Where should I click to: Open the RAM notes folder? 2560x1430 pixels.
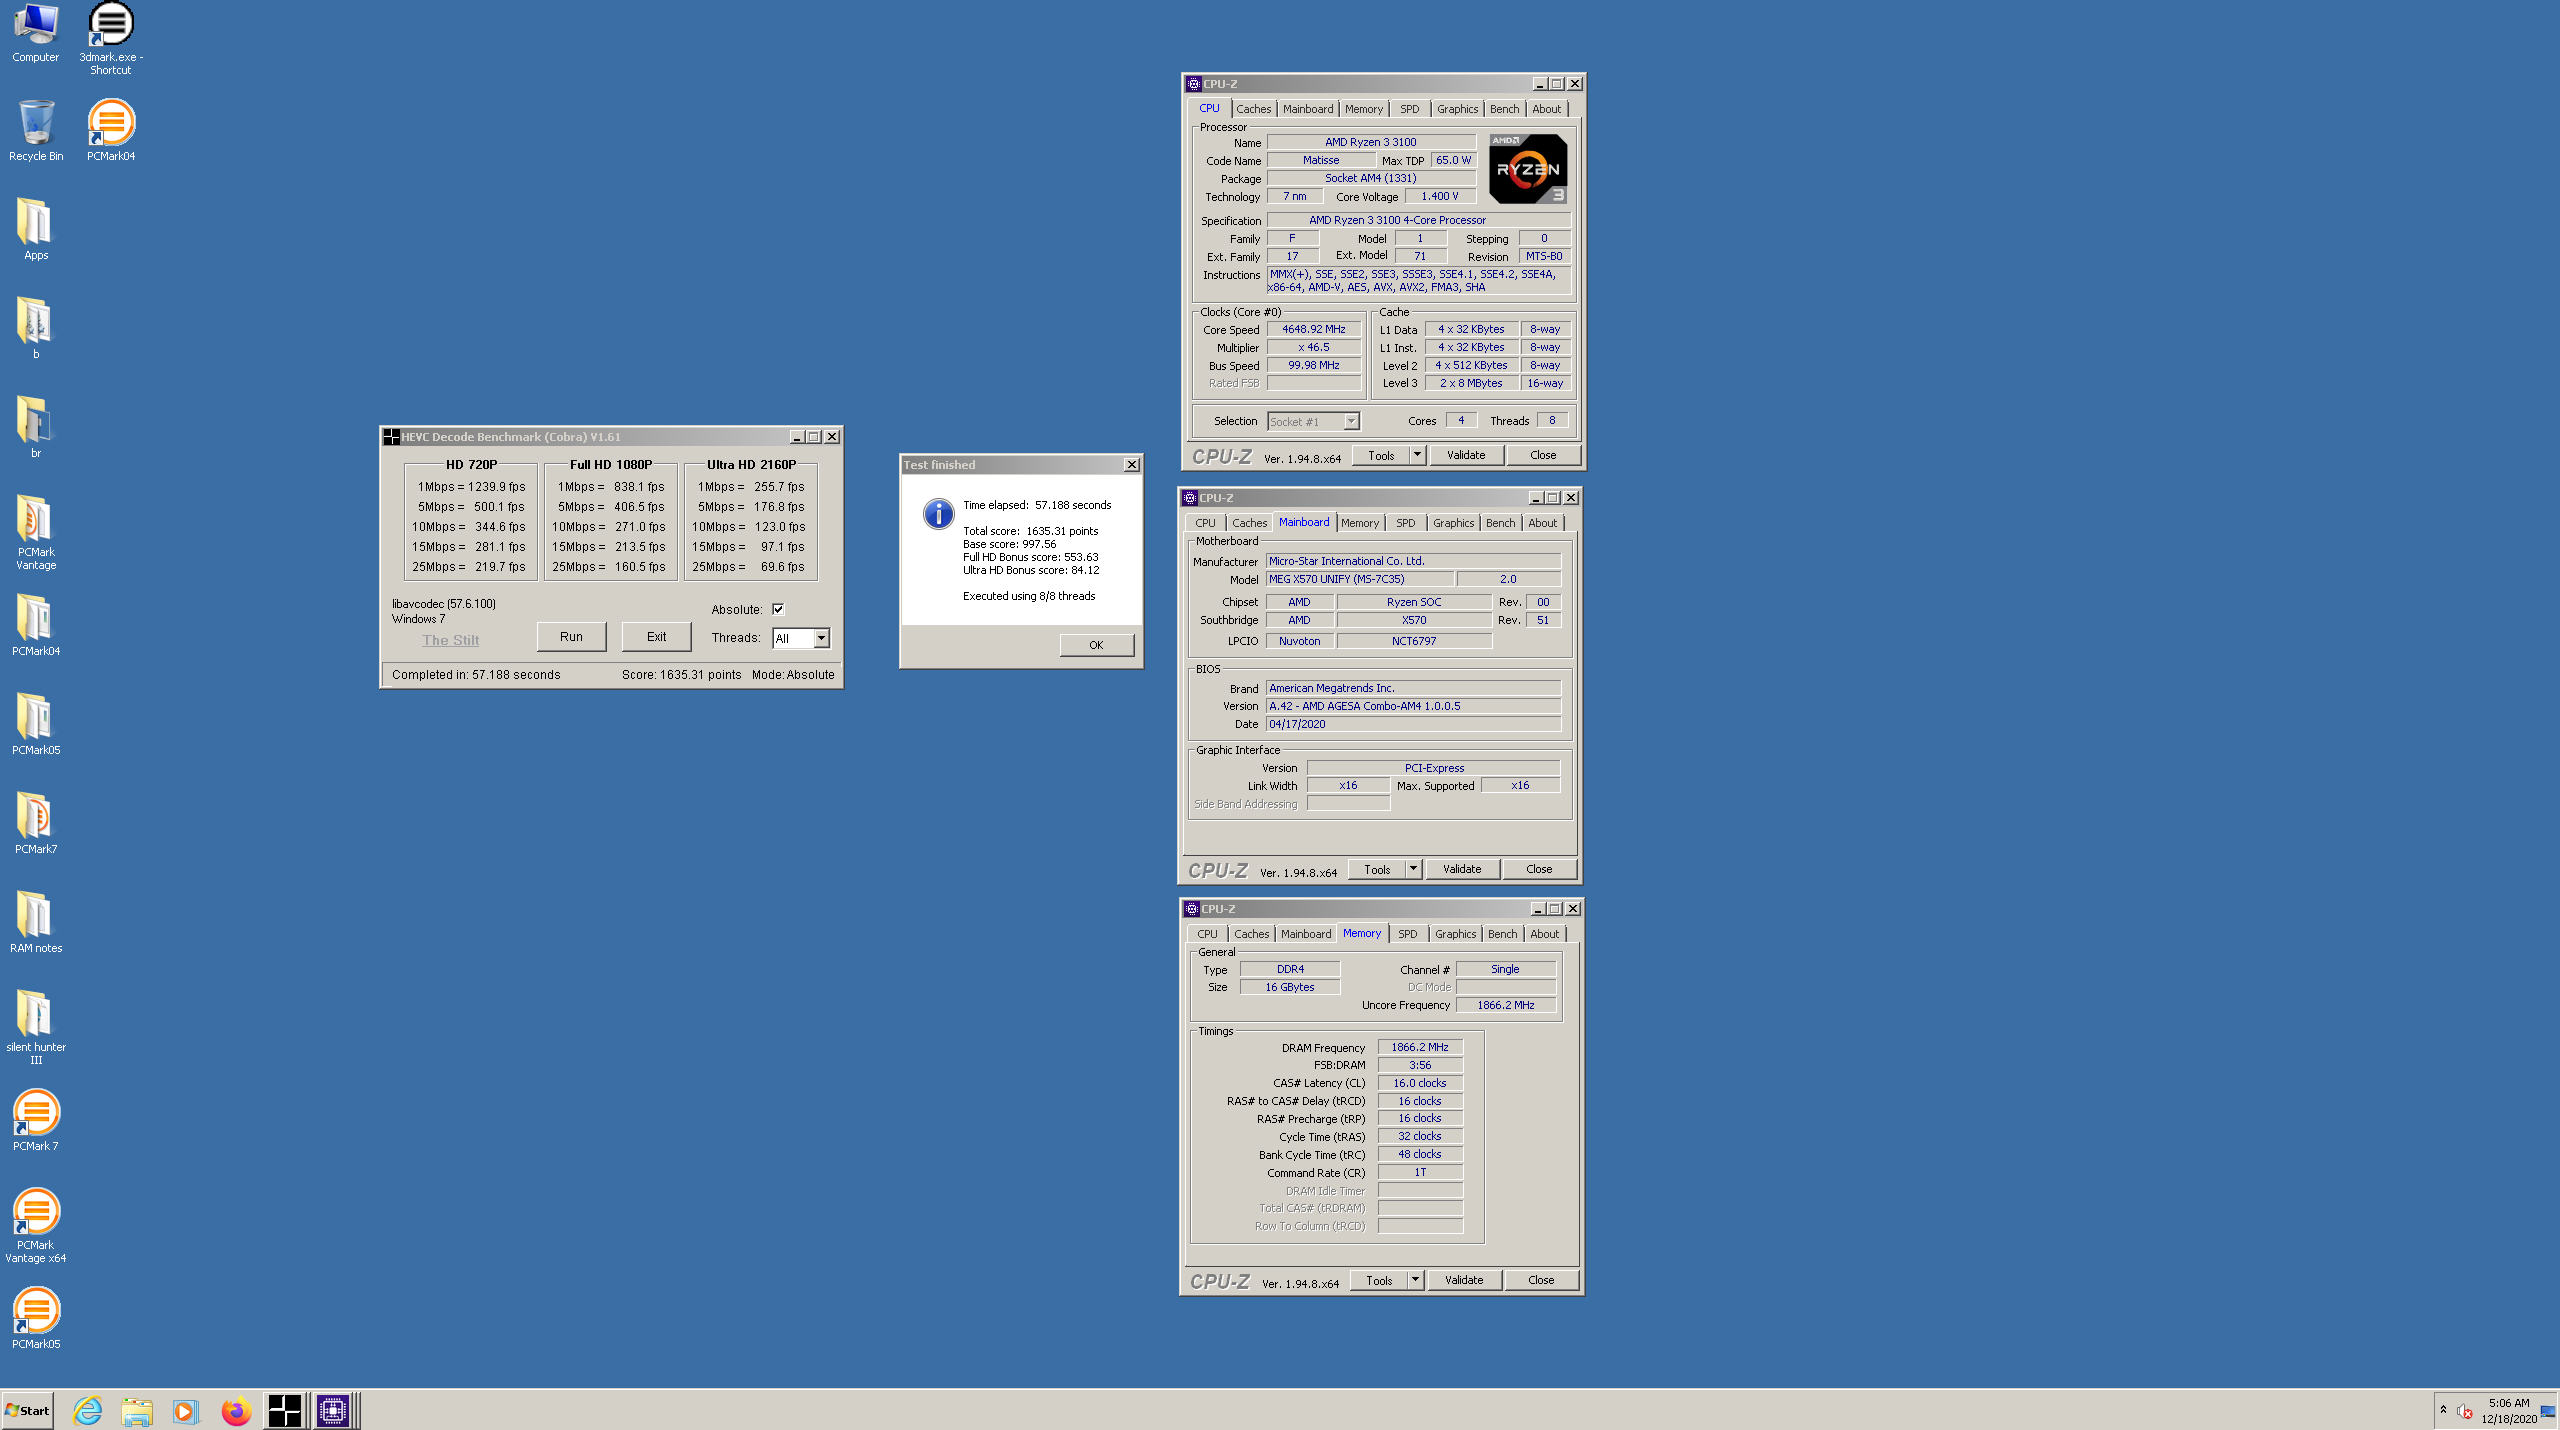point(36,921)
